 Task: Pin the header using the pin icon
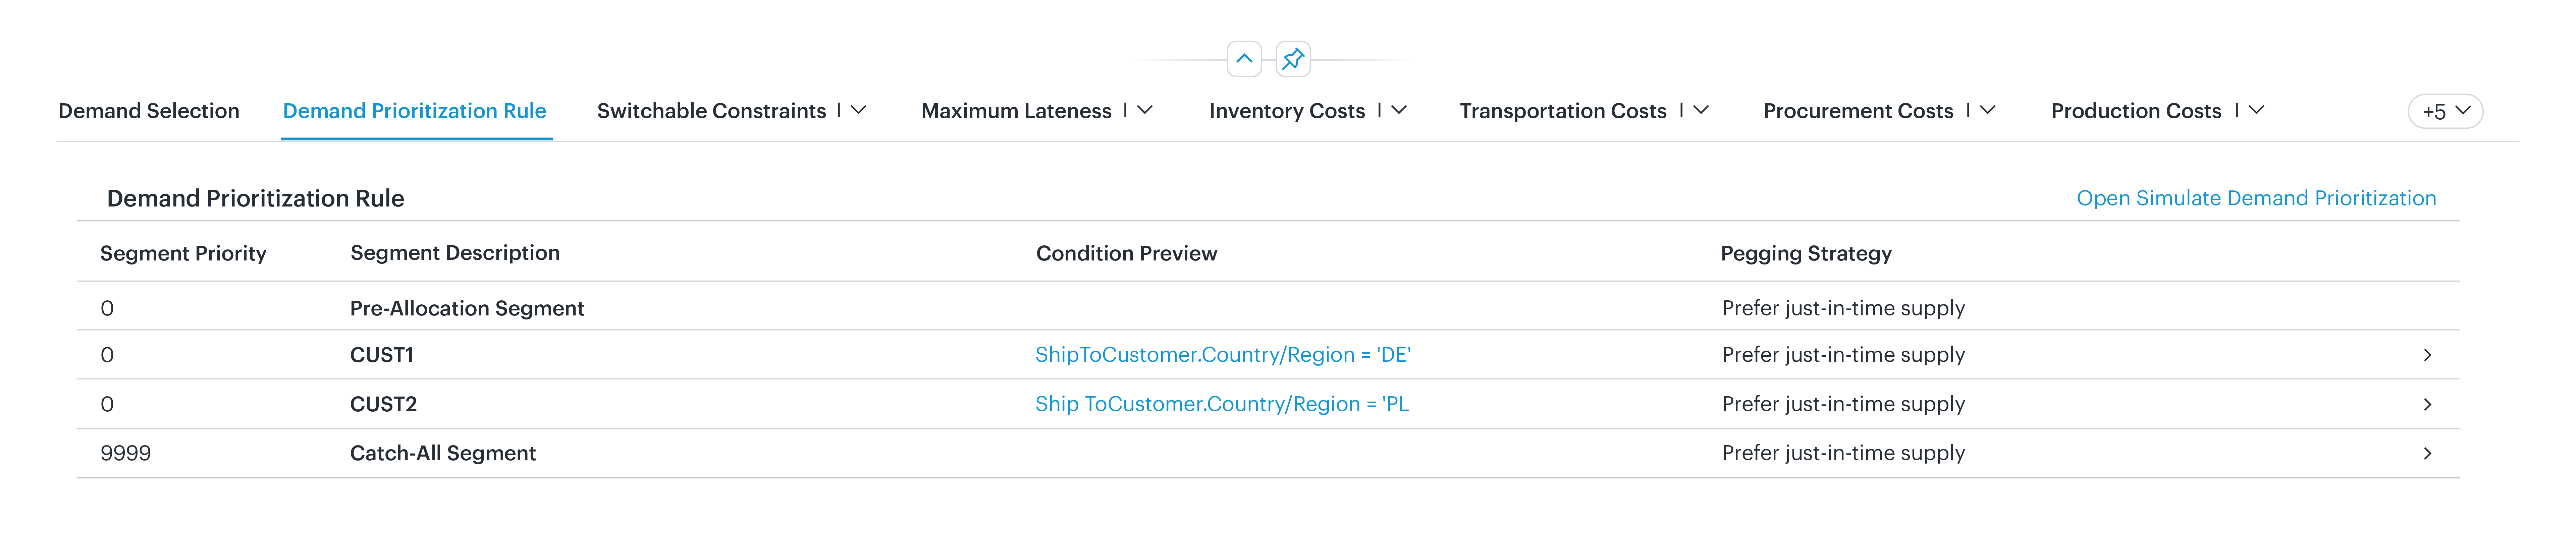pyautogui.click(x=1293, y=59)
